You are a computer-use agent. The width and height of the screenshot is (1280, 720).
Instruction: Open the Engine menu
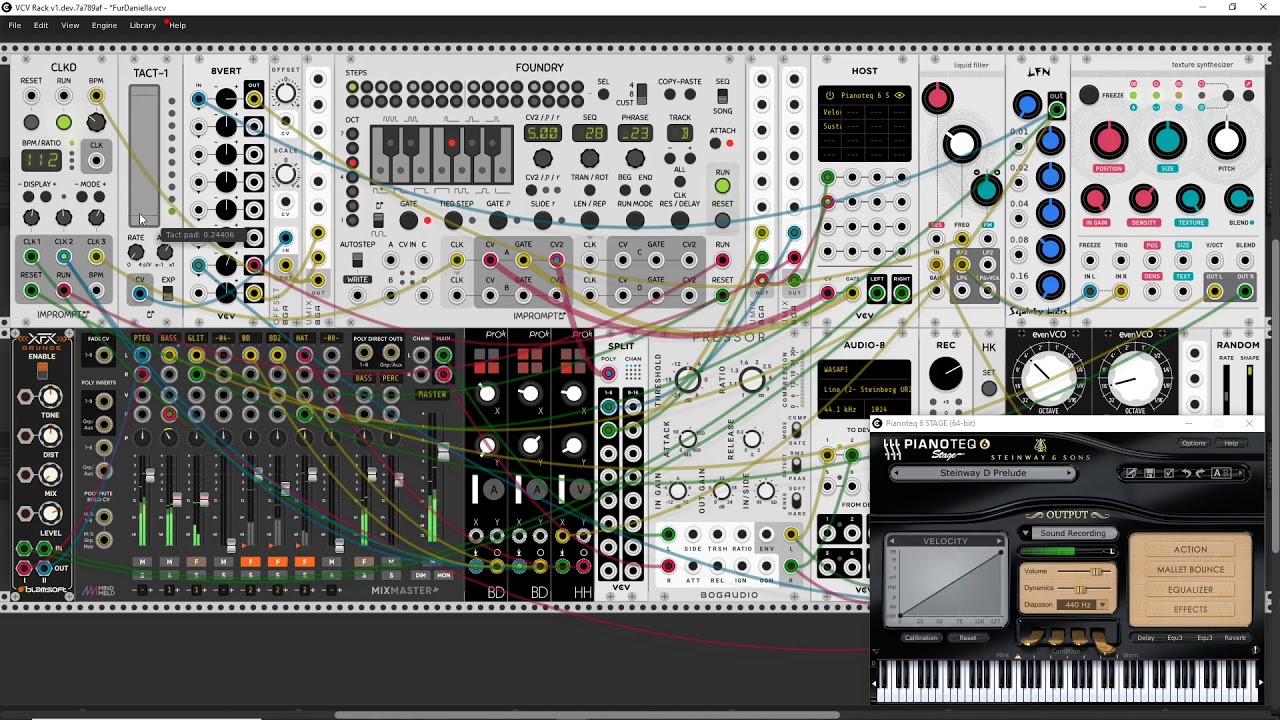104,25
